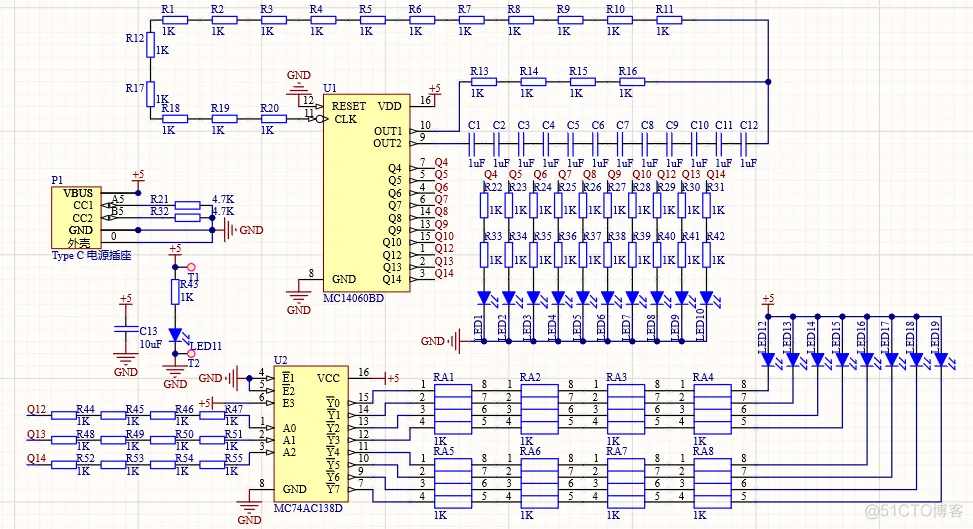
Task: Click the R20 resistor near CLK input
Action: tap(274, 119)
